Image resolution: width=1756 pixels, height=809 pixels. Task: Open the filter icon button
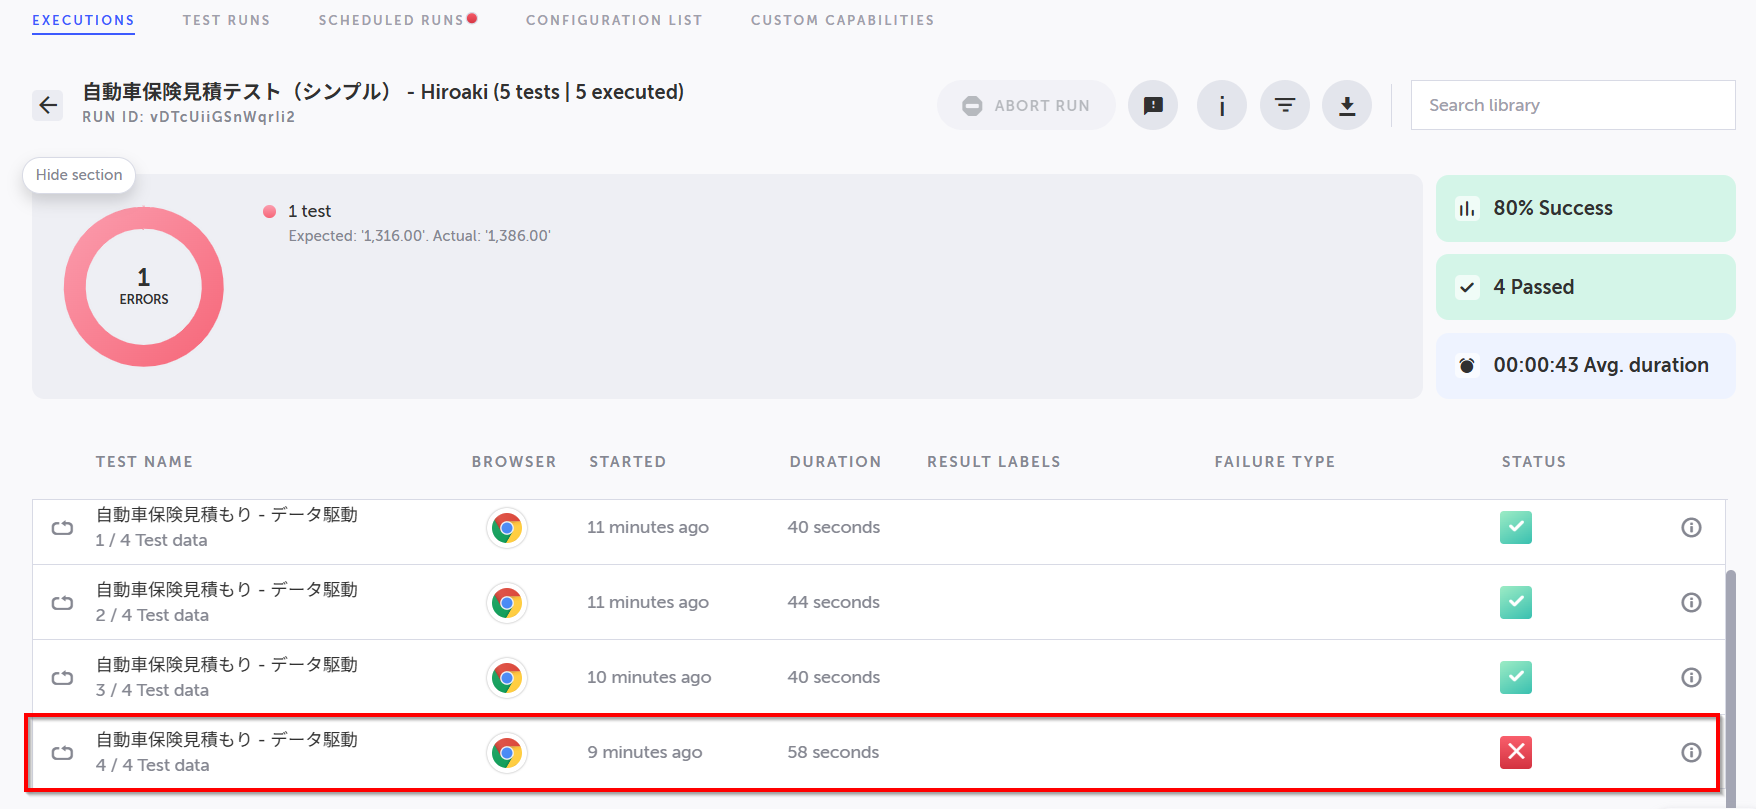1285,105
